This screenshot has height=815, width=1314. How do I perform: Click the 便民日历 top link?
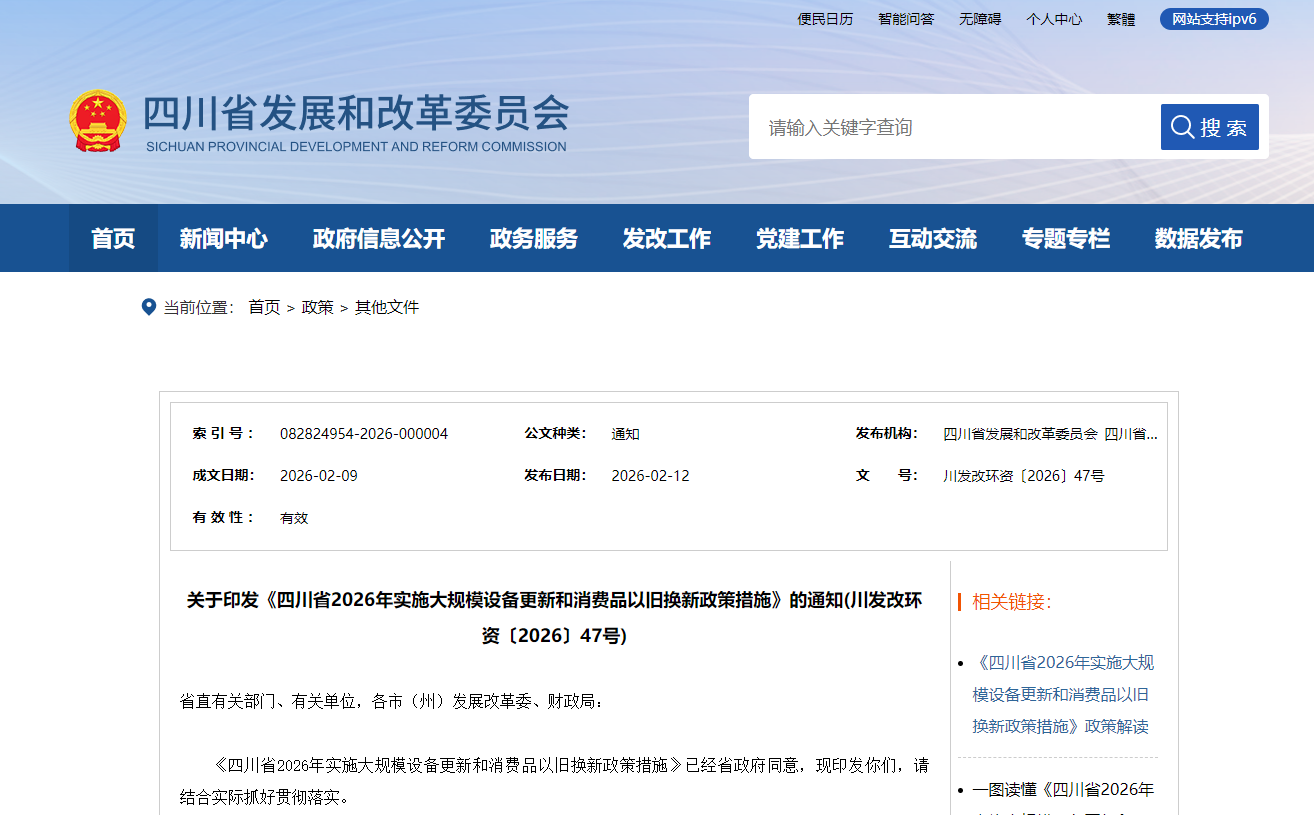coord(825,19)
